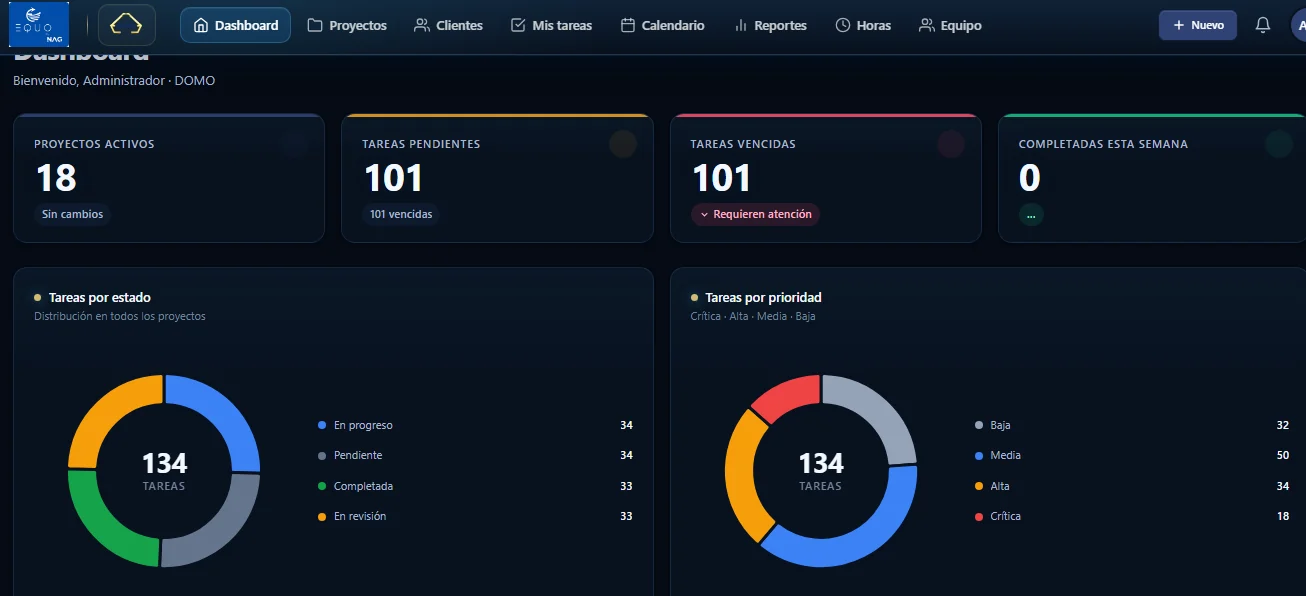The width and height of the screenshot is (1306, 596).
Task: Go to Equipo page
Action: (950, 25)
